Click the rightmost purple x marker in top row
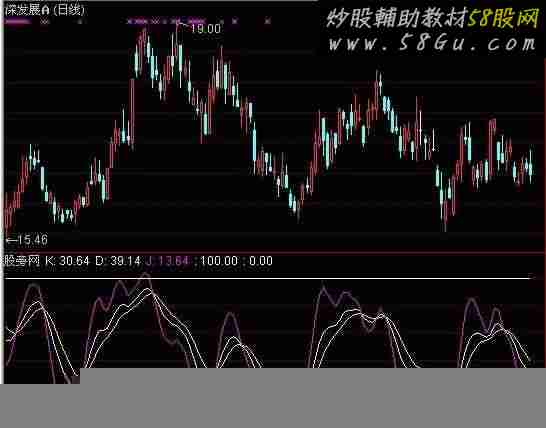The image size is (546, 428). [x=267, y=22]
